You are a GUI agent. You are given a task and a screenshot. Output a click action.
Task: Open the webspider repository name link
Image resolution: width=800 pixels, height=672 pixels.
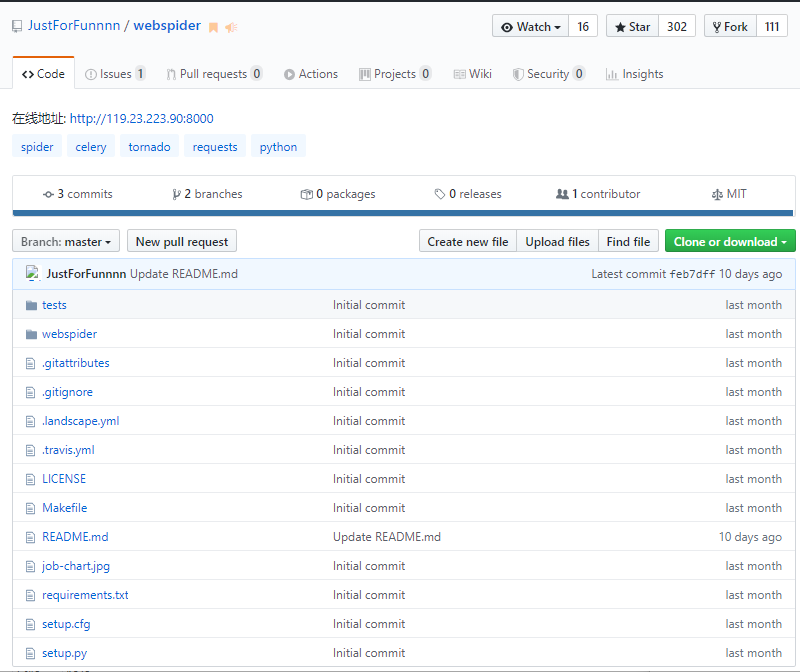[167, 26]
